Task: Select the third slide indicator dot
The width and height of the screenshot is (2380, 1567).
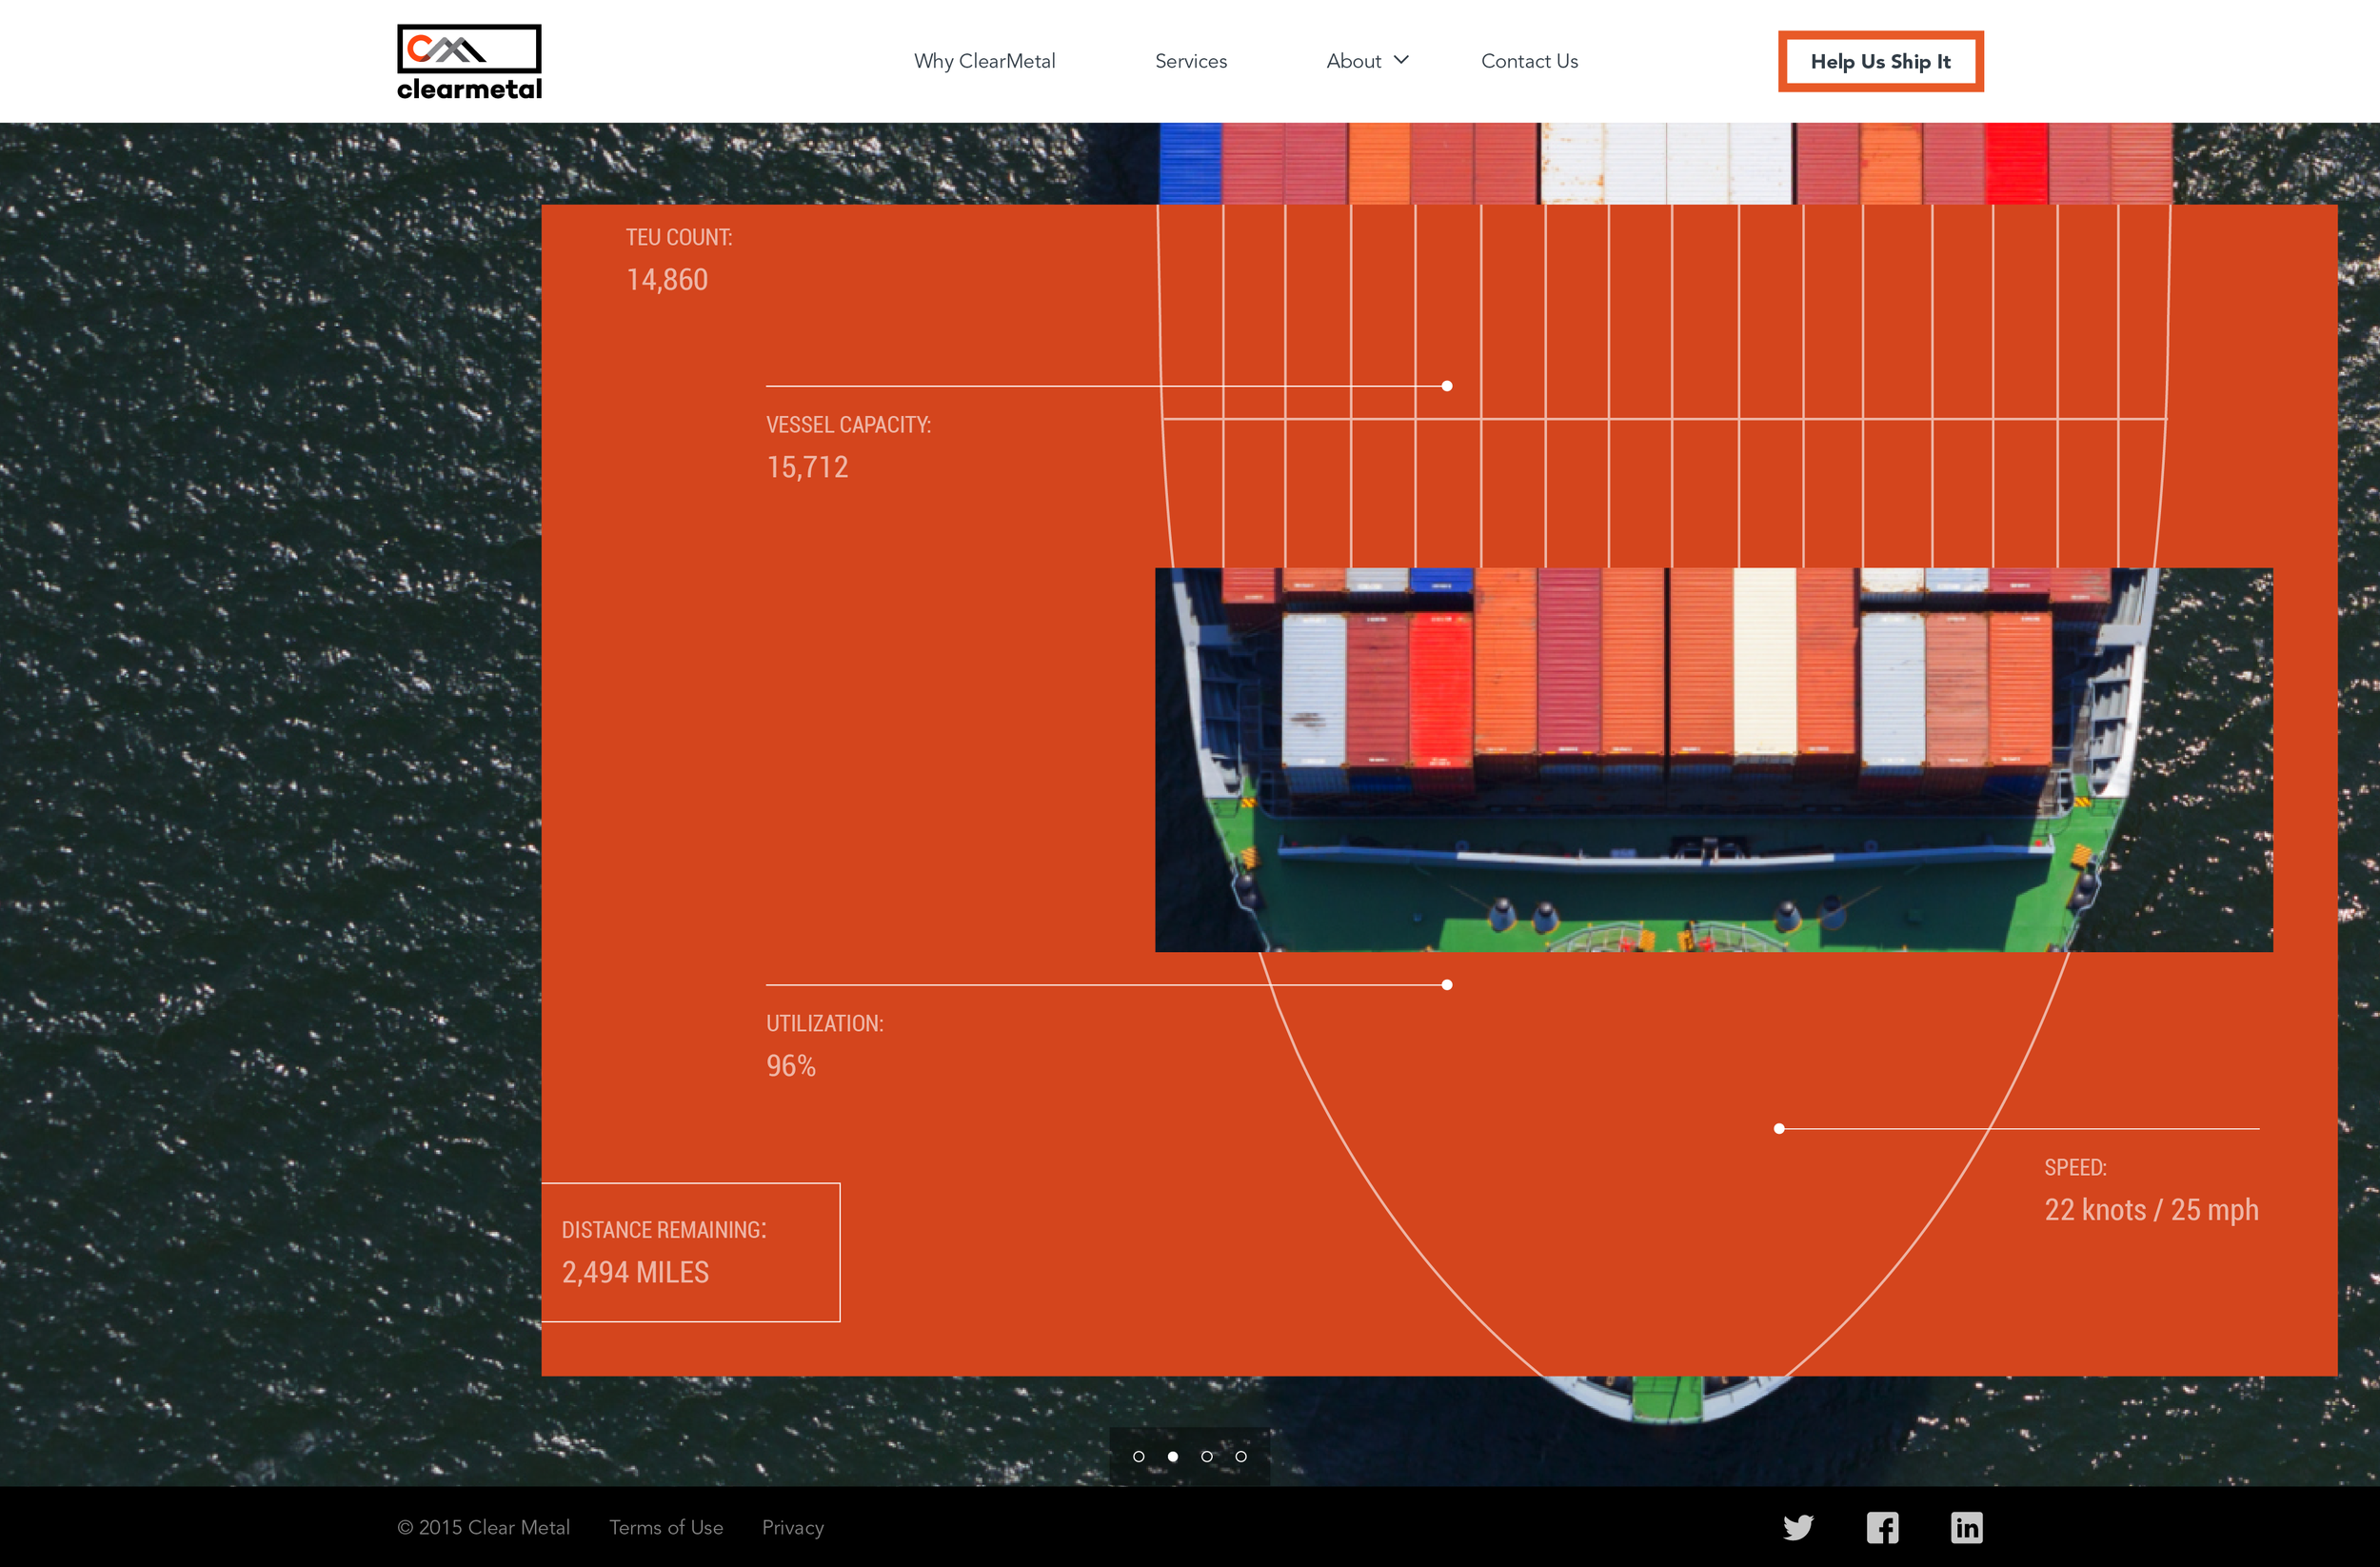Action: pos(1206,1456)
